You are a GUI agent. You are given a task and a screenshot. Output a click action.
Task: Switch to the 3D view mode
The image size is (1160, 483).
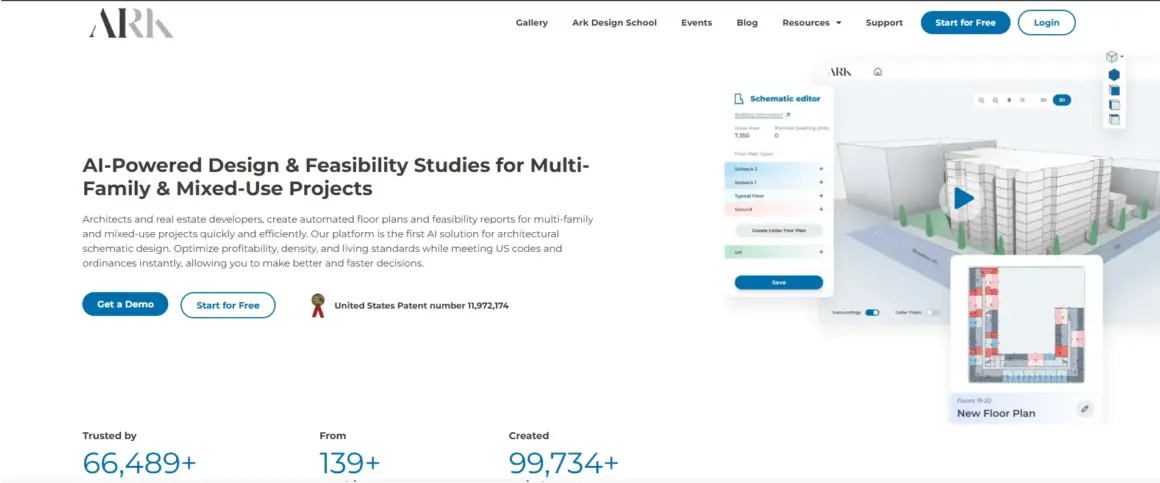(1062, 100)
